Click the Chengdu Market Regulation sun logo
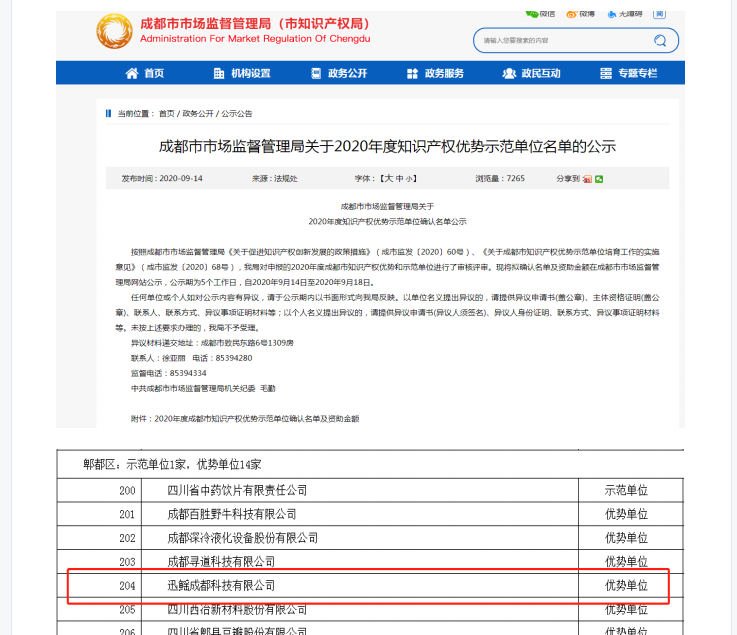Image resolution: width=737 pixels, height=635 pixels. pos(114,31)
